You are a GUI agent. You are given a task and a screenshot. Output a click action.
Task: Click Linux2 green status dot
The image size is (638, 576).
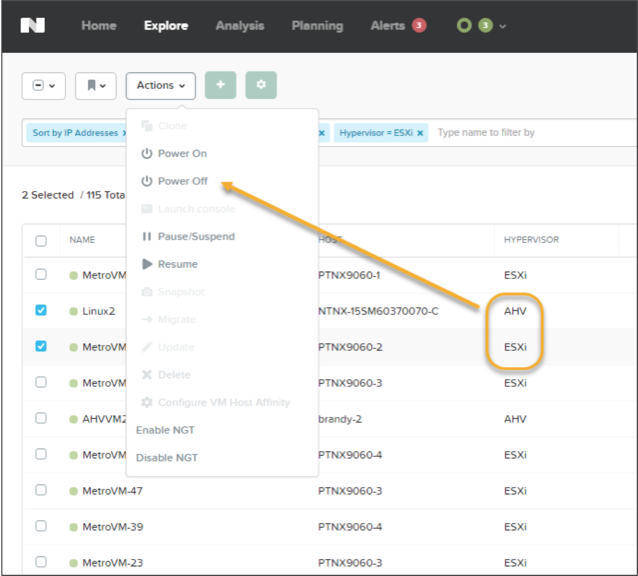click(x=73, y=311)
